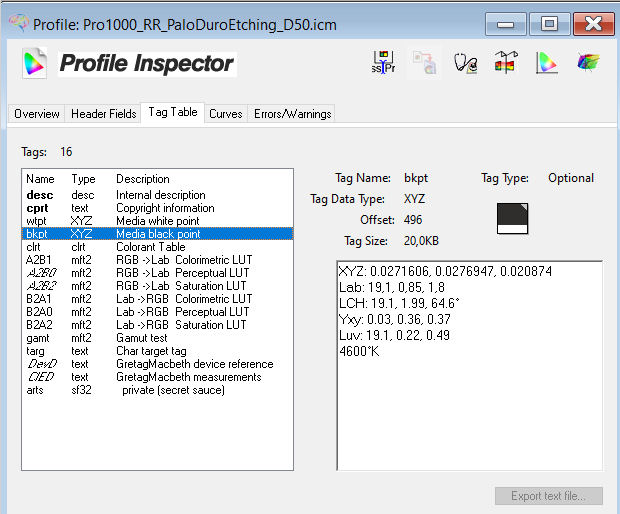
Task: Click the title bar app icon
Action: [x=17, y=22]
